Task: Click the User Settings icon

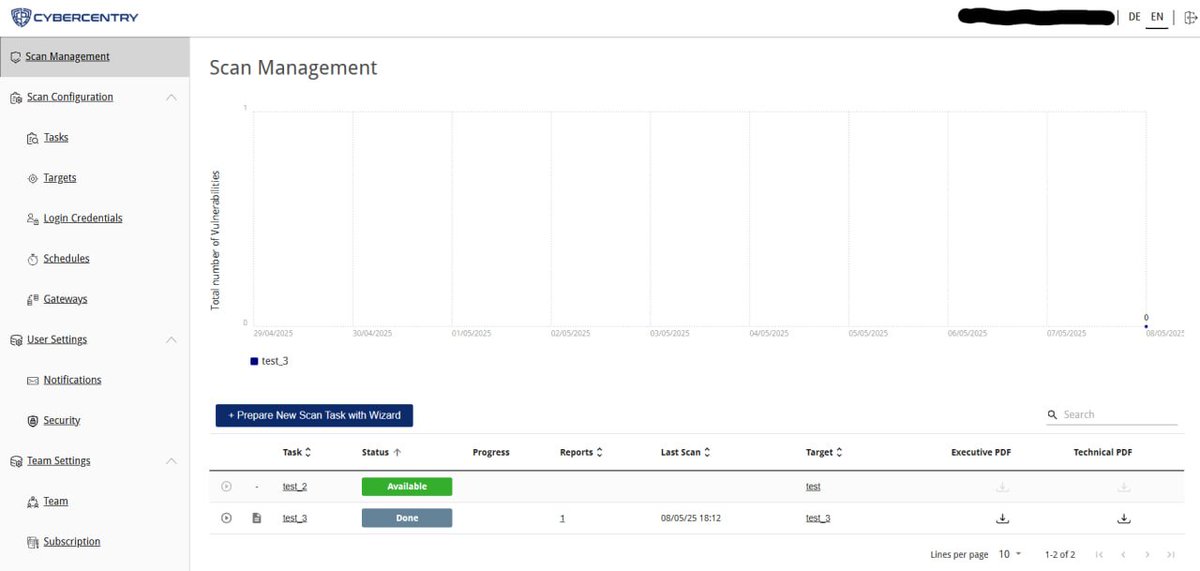Action: (16, 340)
